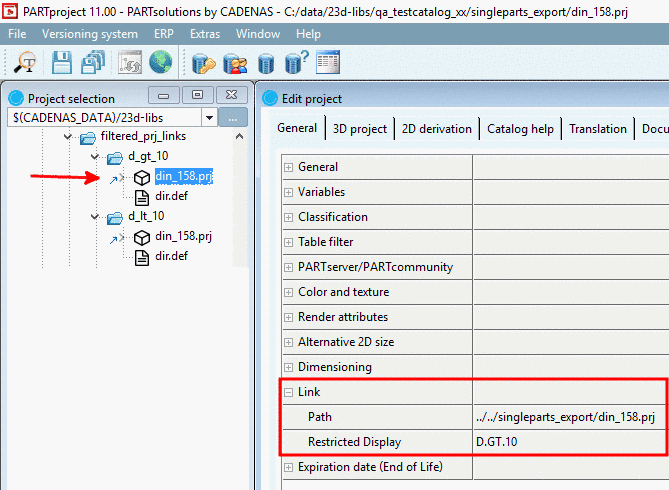Click the text search magnifier toolbar icon
The width and height of the screenshot is (669, 490).
tap(26, 62)
